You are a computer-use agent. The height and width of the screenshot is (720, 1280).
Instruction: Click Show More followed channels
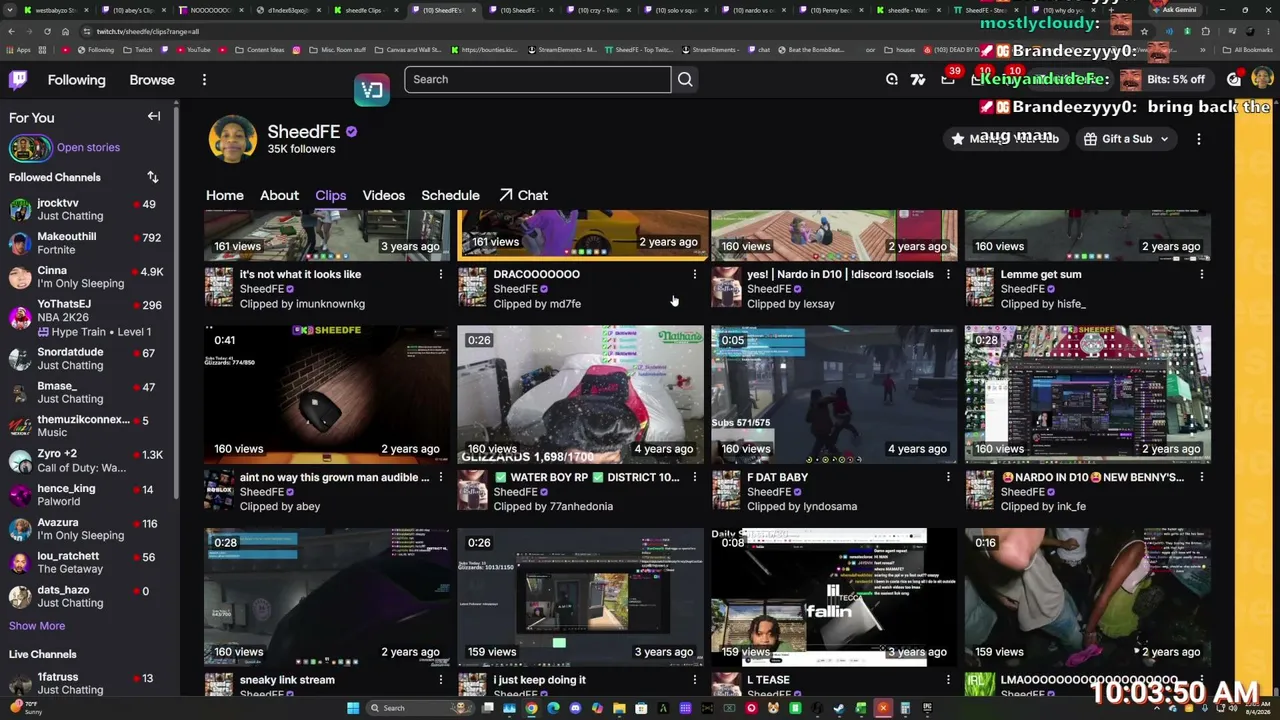click(37, 626)
